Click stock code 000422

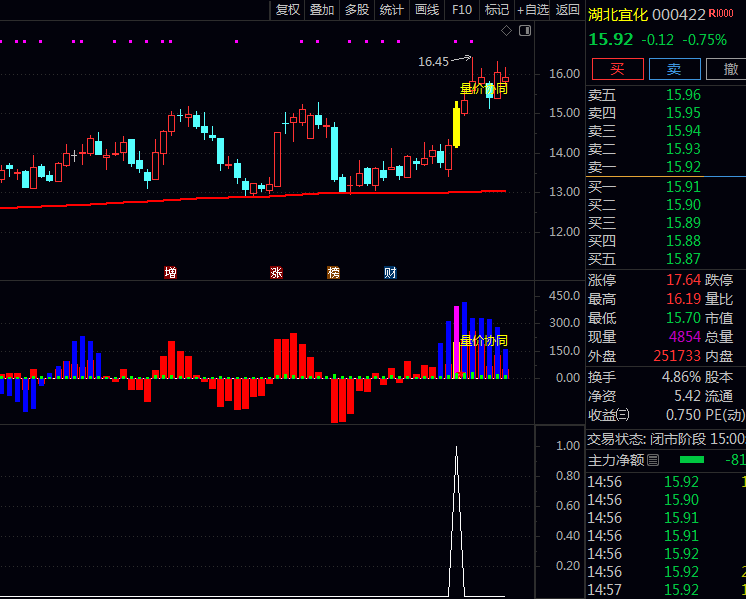coord(678,15)
